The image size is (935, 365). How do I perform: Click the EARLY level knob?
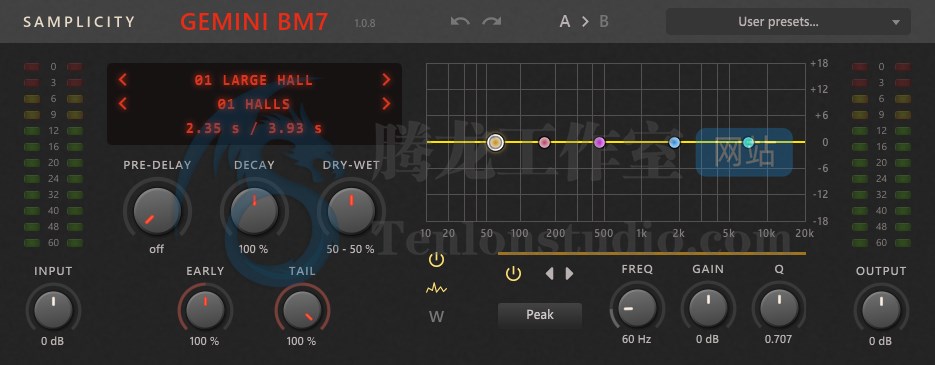(205, 310)
